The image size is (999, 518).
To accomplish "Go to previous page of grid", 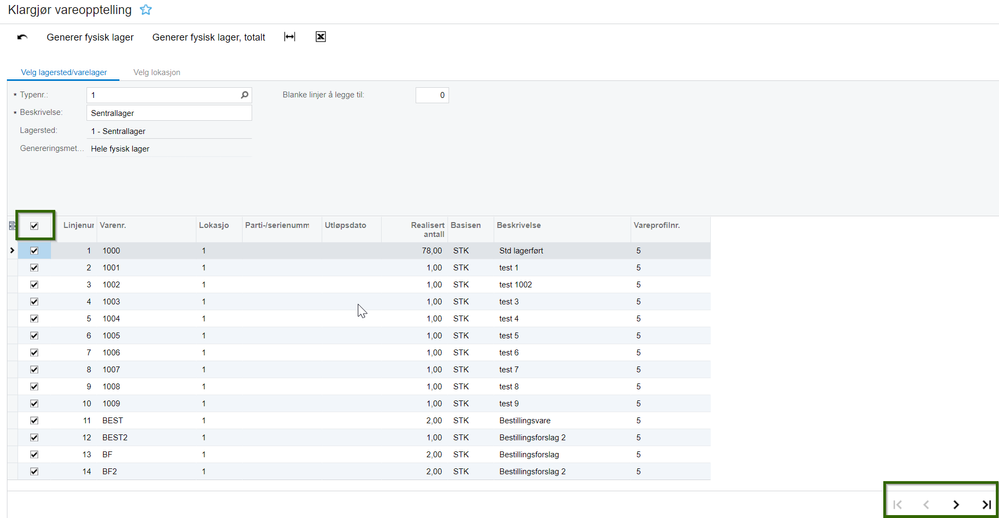I will pyautogui.click(x=926, y=505).
